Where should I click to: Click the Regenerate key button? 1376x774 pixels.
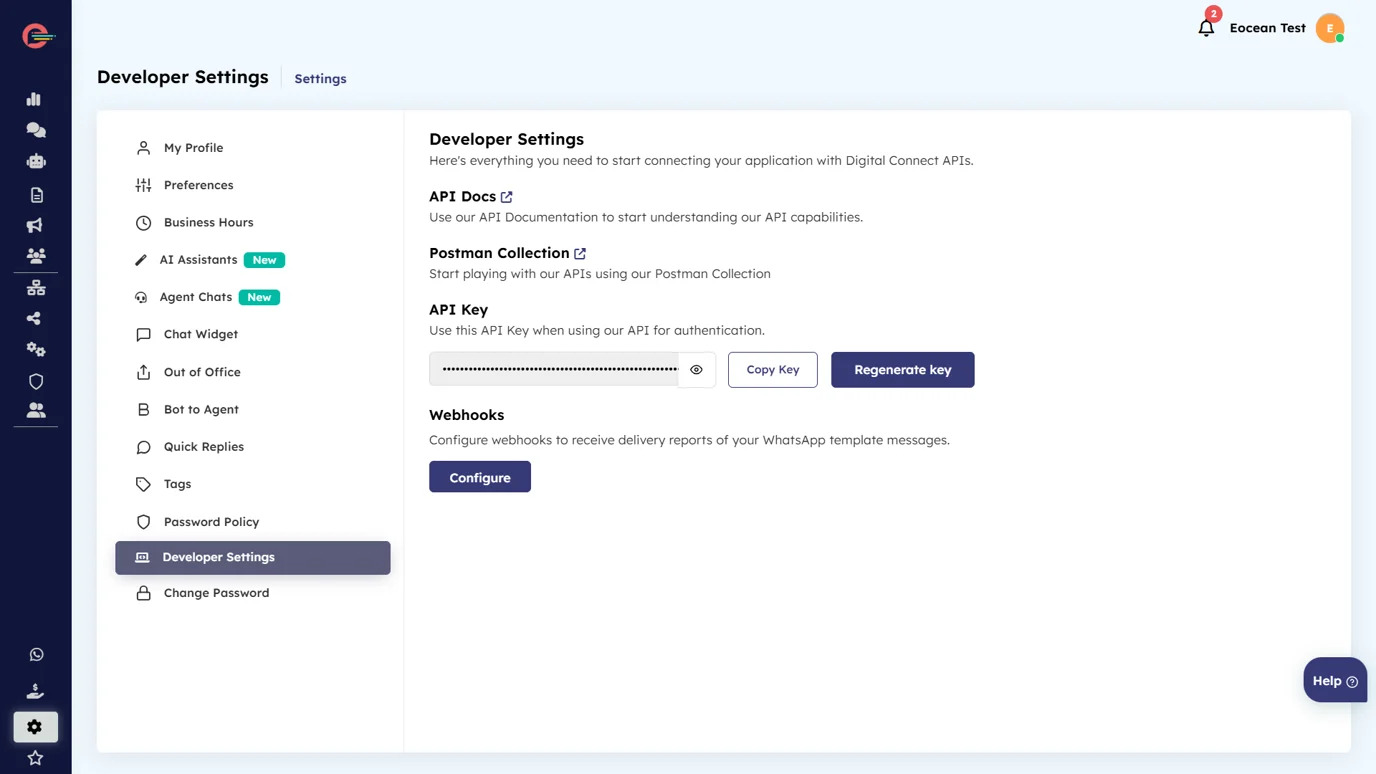click(902, 370)
